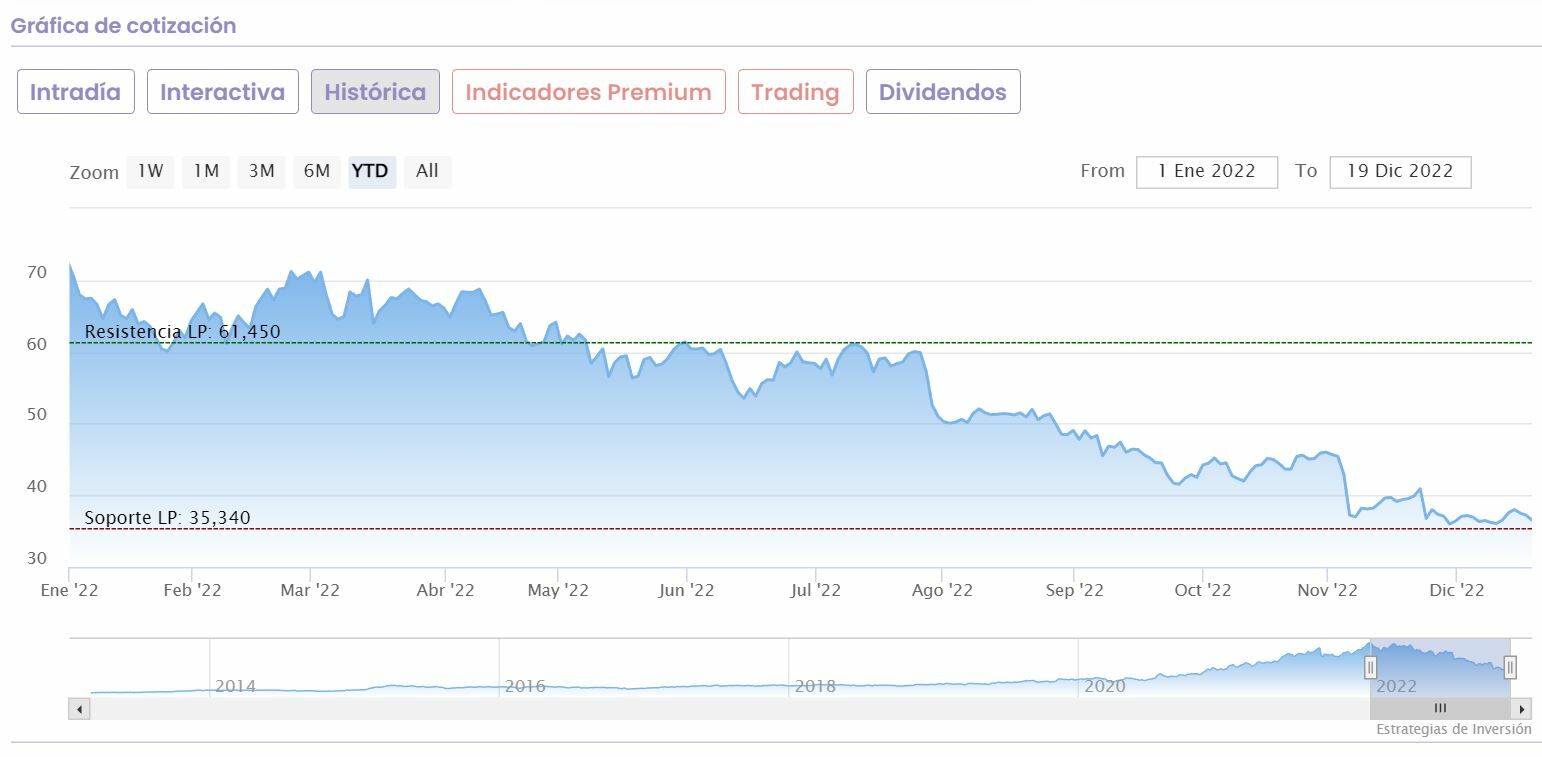1542x757 pixels.
Task: Show the Dividendos tab
Action: [942, 92]
